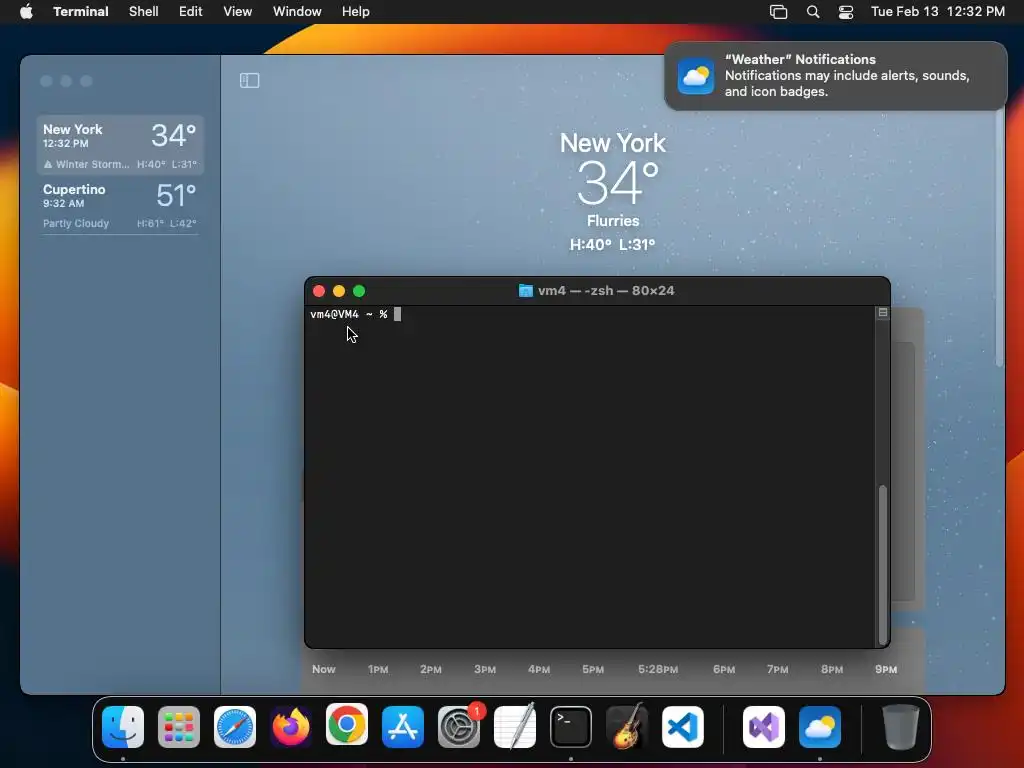Click the H:40° L:31° main text
The width and height of the screenshot is (1024, 768).
point(613,244)
